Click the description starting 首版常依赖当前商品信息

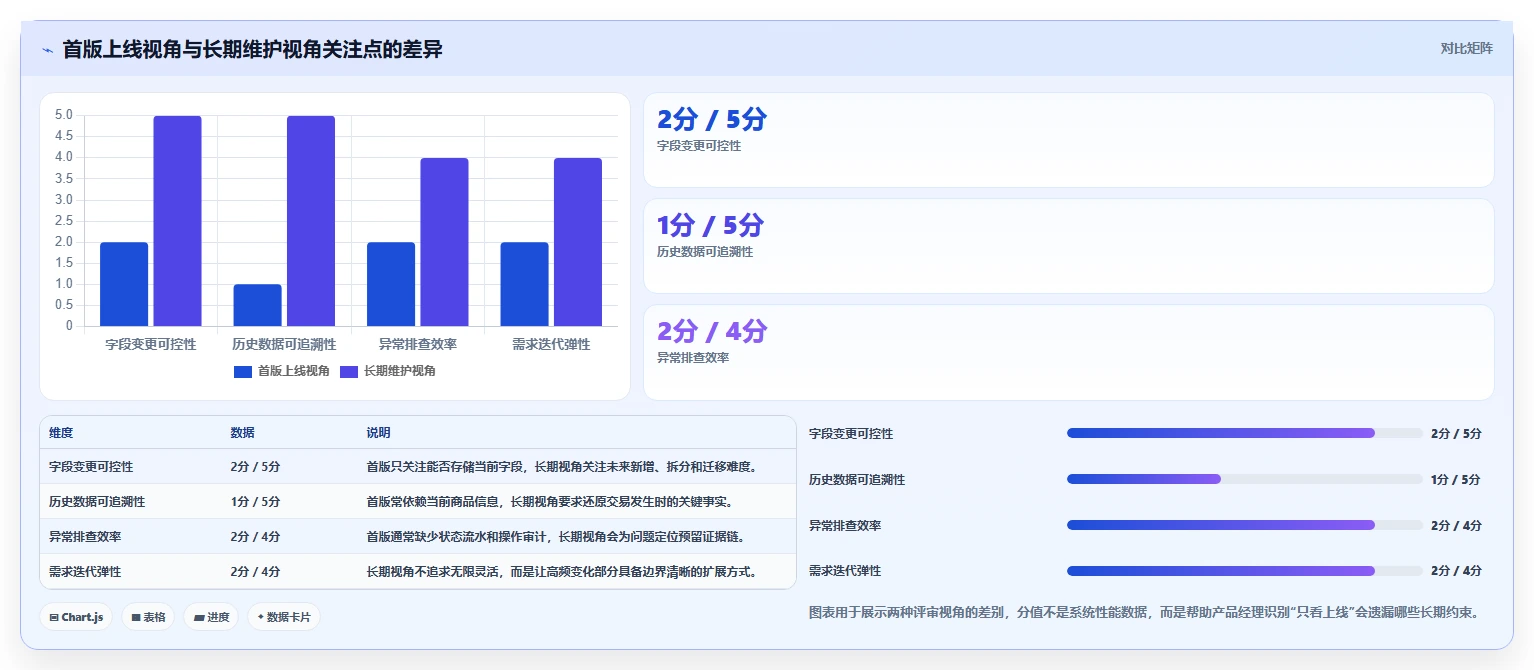coord(551,502)
